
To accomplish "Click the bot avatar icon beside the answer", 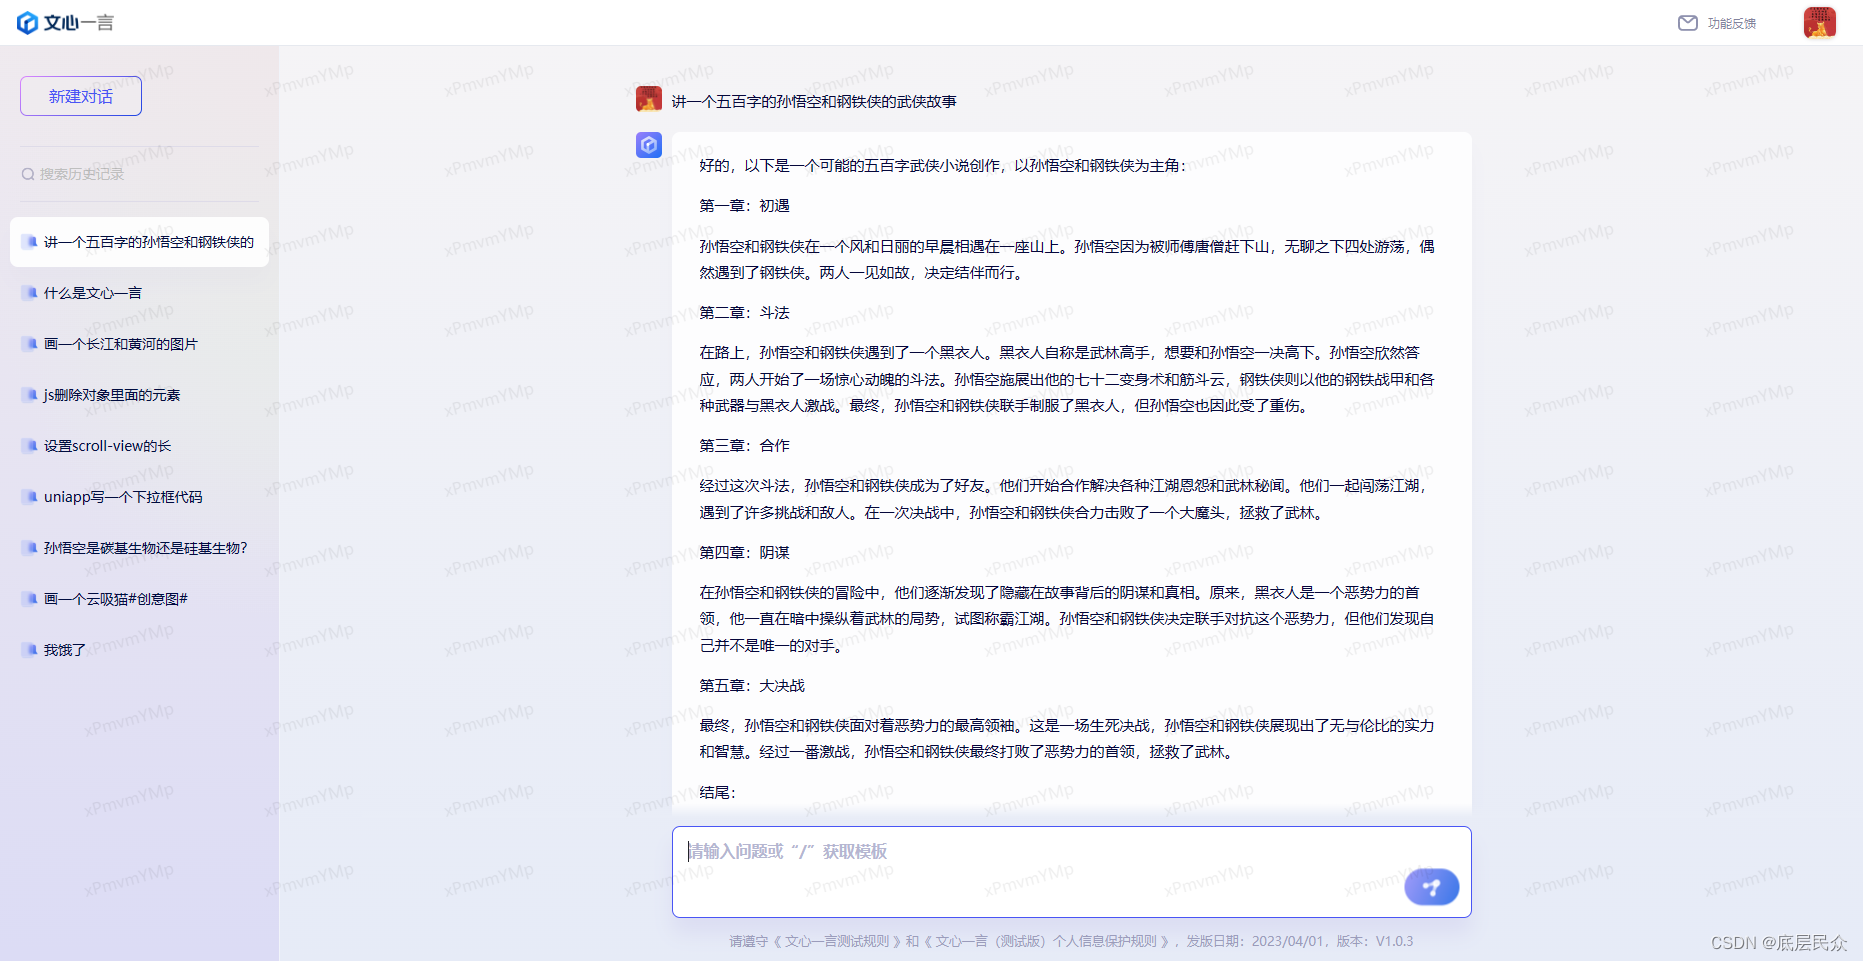I will tap(649, 145).
